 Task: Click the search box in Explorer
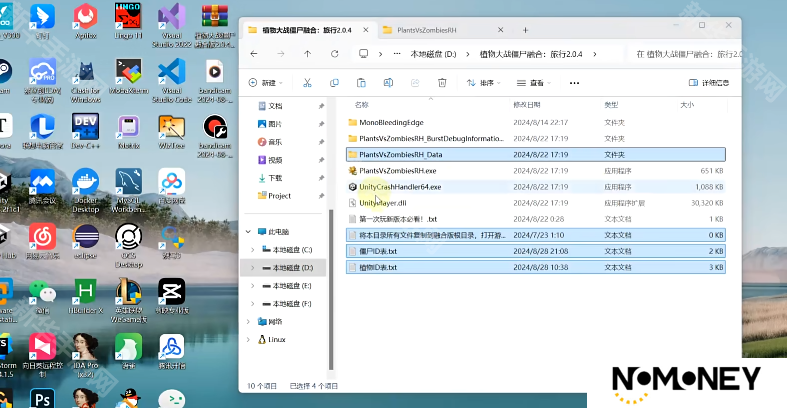click(x=684, y=54)
